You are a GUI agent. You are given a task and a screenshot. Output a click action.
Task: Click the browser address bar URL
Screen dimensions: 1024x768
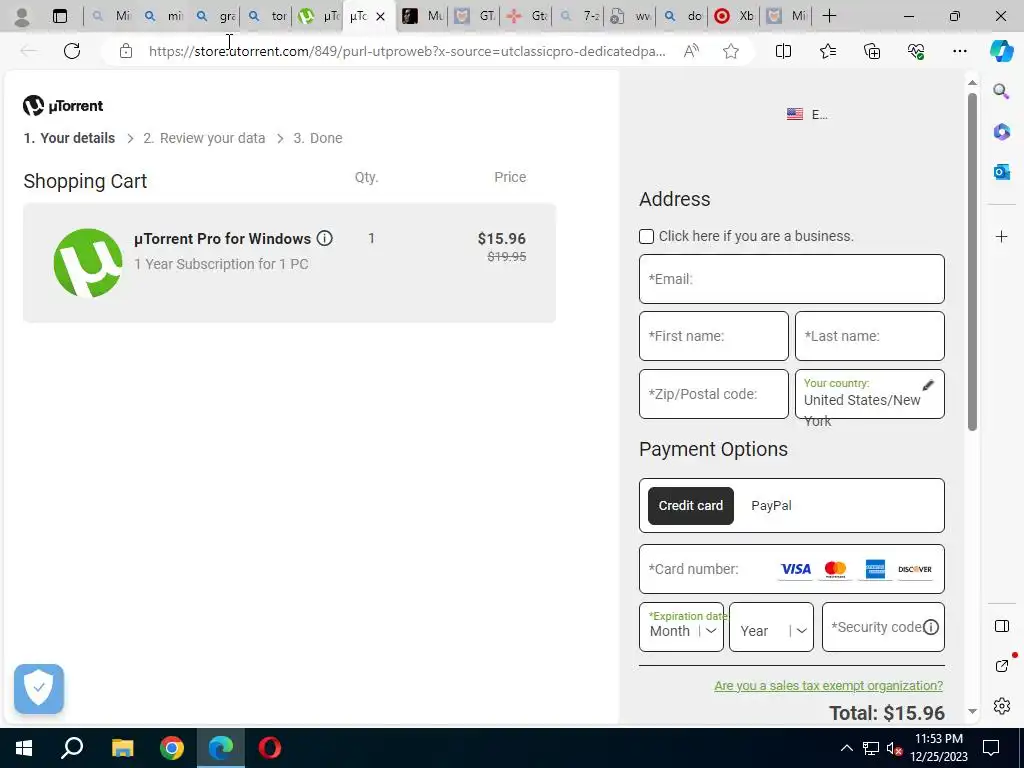pos(407,51)
